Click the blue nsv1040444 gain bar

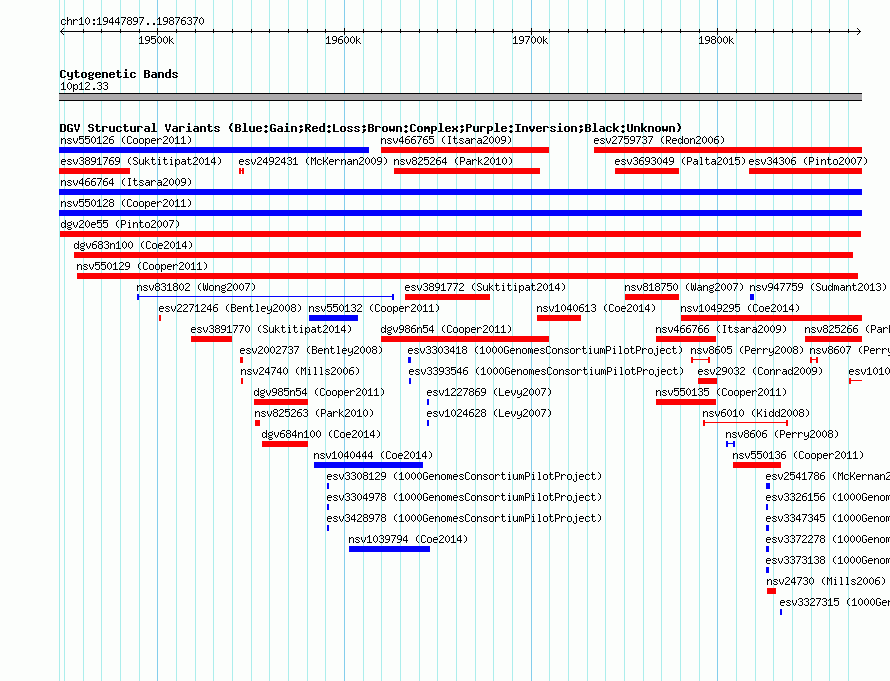[x=368, y=465]
